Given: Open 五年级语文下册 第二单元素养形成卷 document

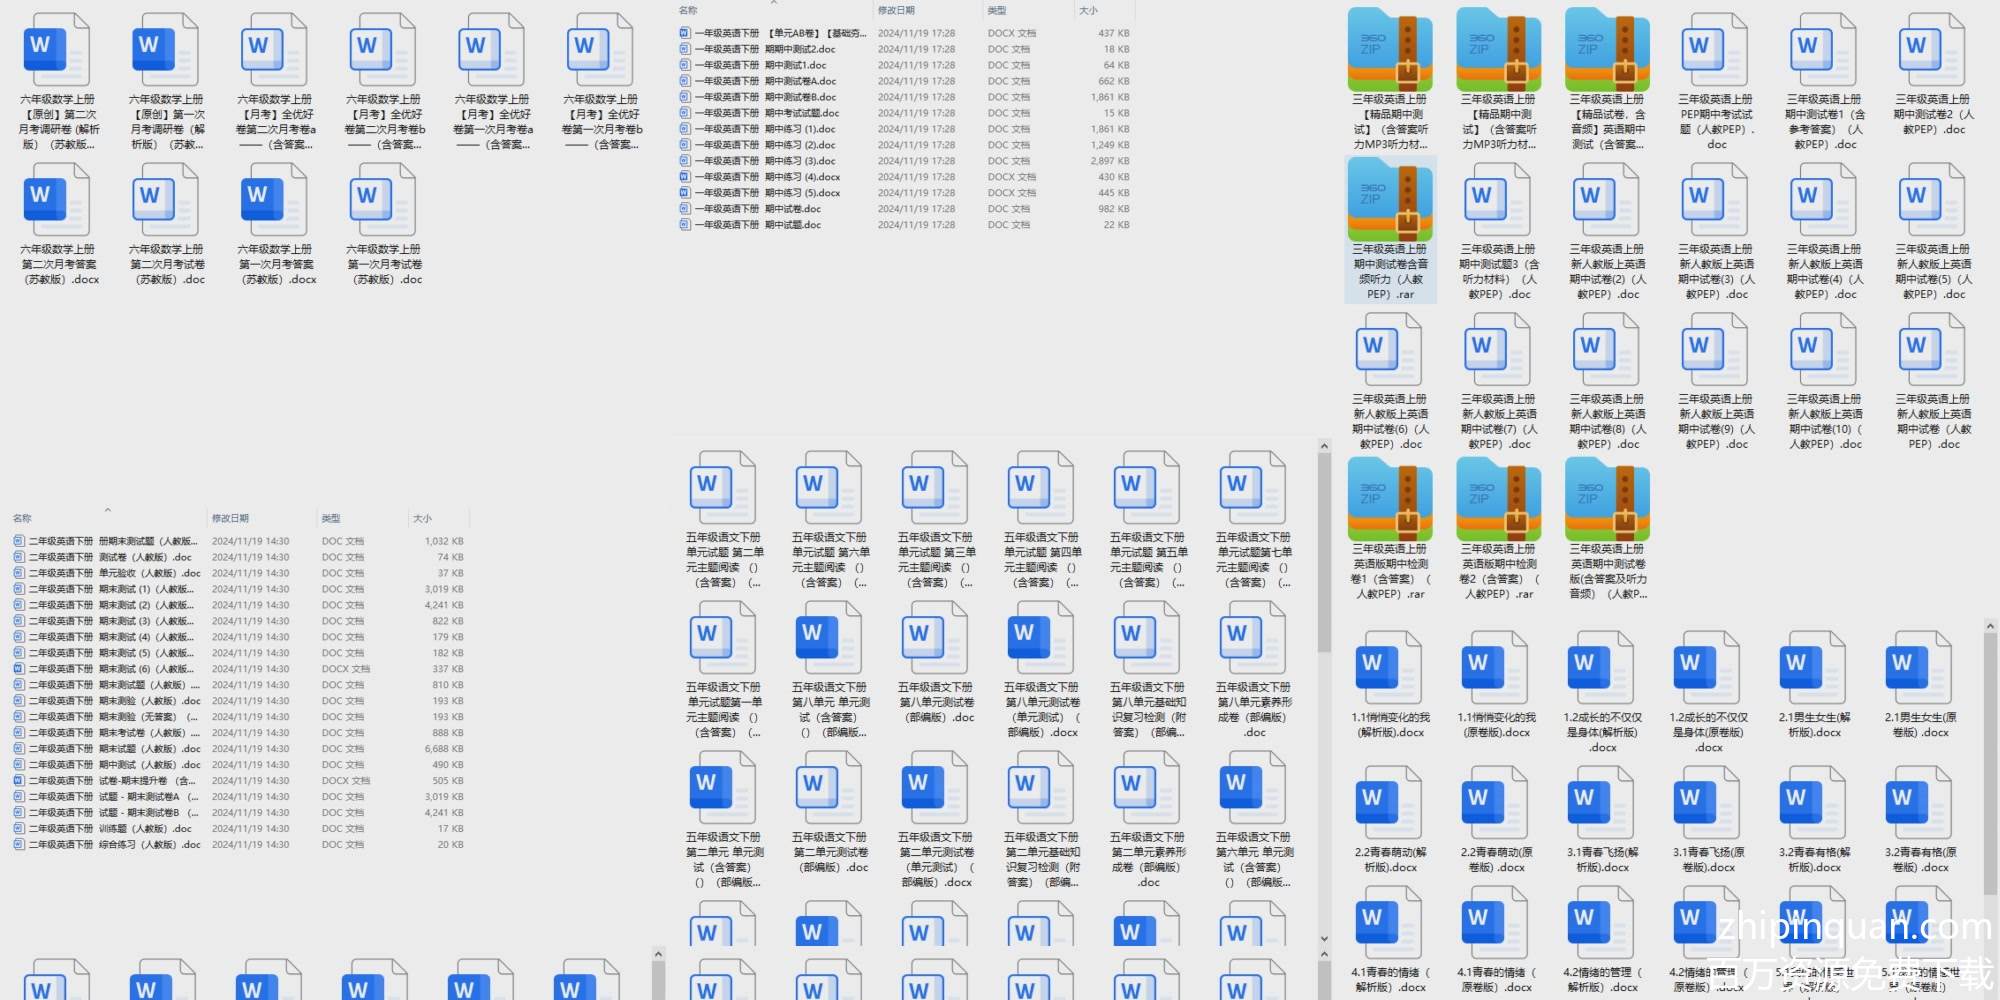Looking at the screenshot, I should pyautogui.click(x=1148, y=788).
